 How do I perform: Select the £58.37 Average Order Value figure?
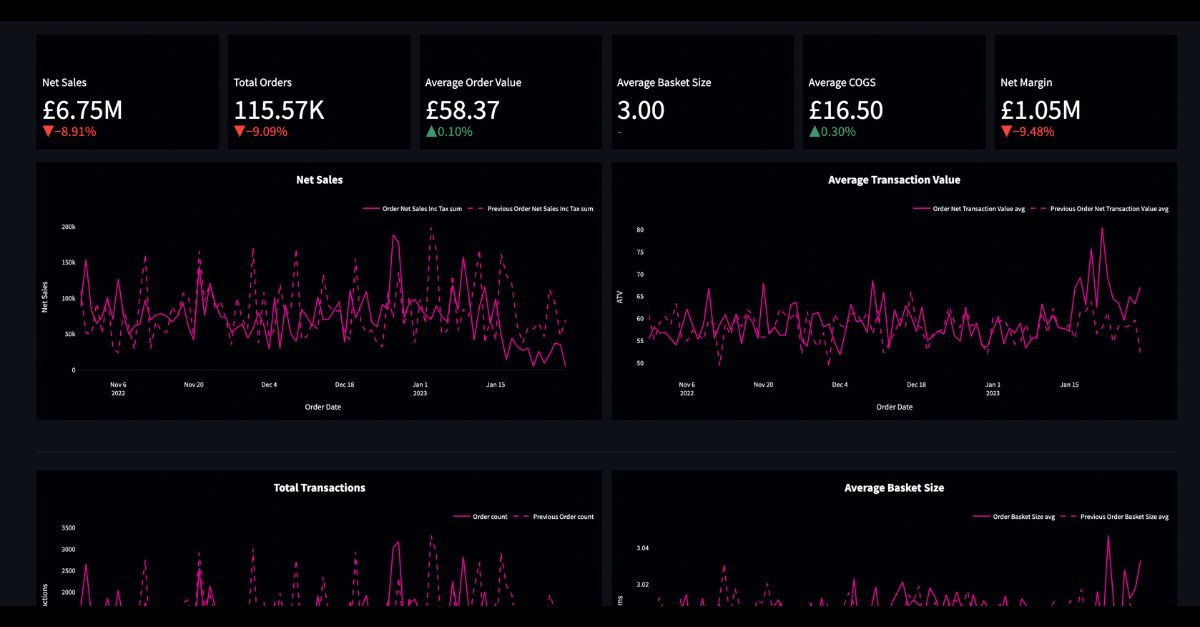[x=462, y=110]
